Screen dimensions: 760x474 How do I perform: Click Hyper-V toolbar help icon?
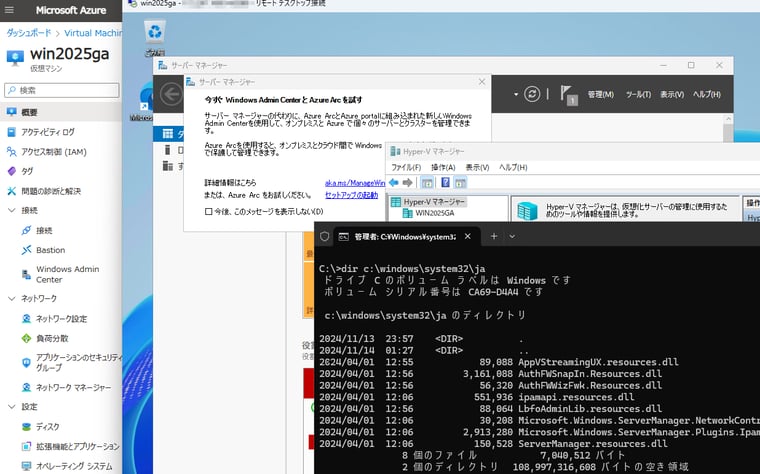(x=445, y=183)
